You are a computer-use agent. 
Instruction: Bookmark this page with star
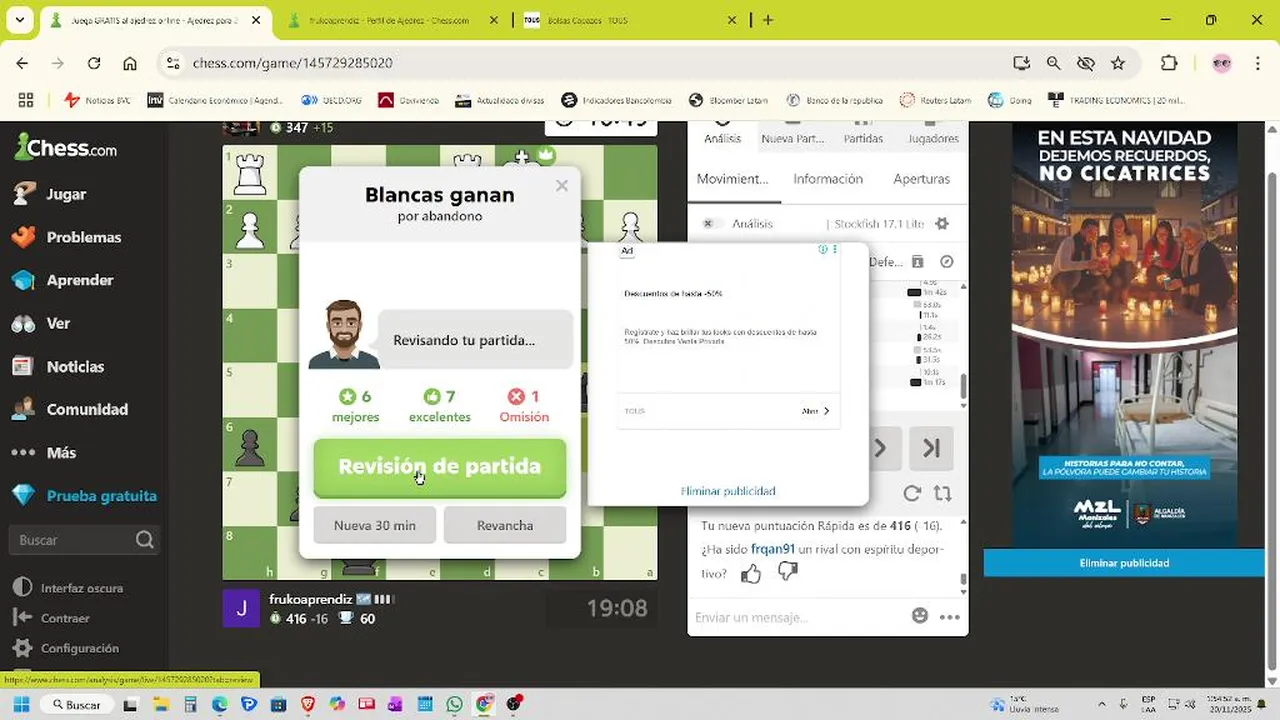(1118, 63)
